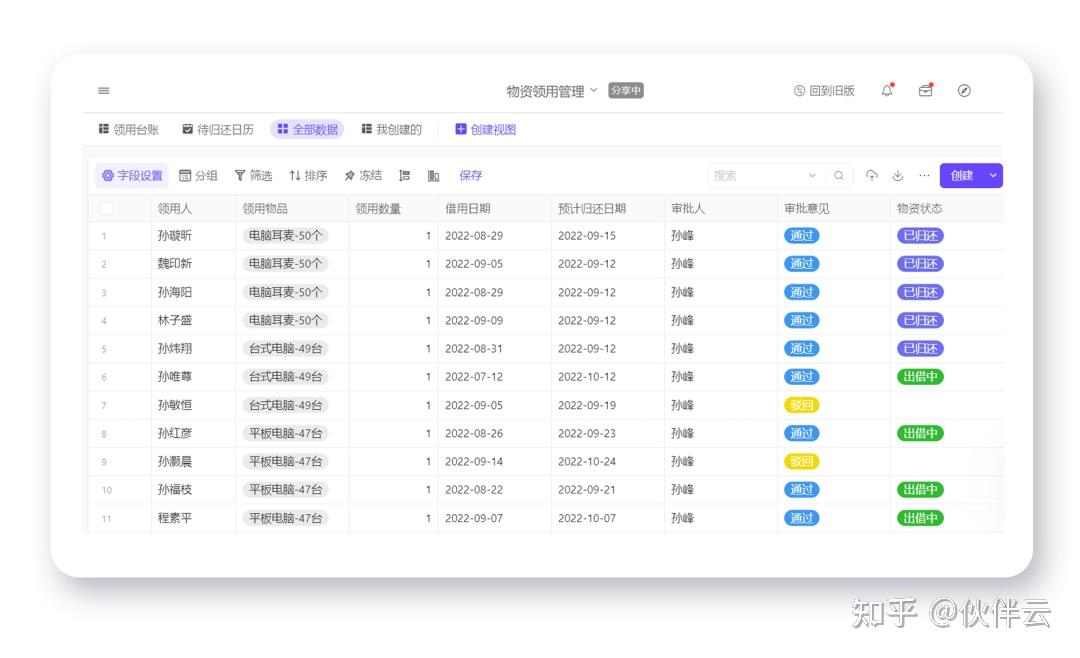
Task: Click 台式电脑-49台 tag in 孙敏恒 row
Action: tap(285, 405)
